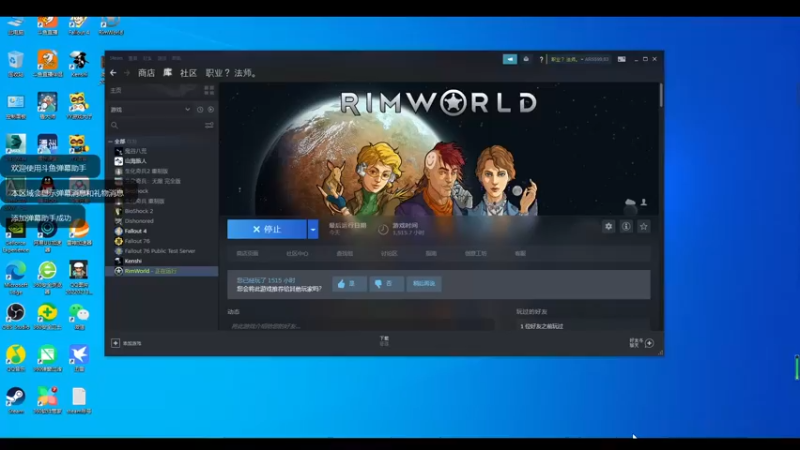Open the 讨论区 tab

(x=389, y=254)
